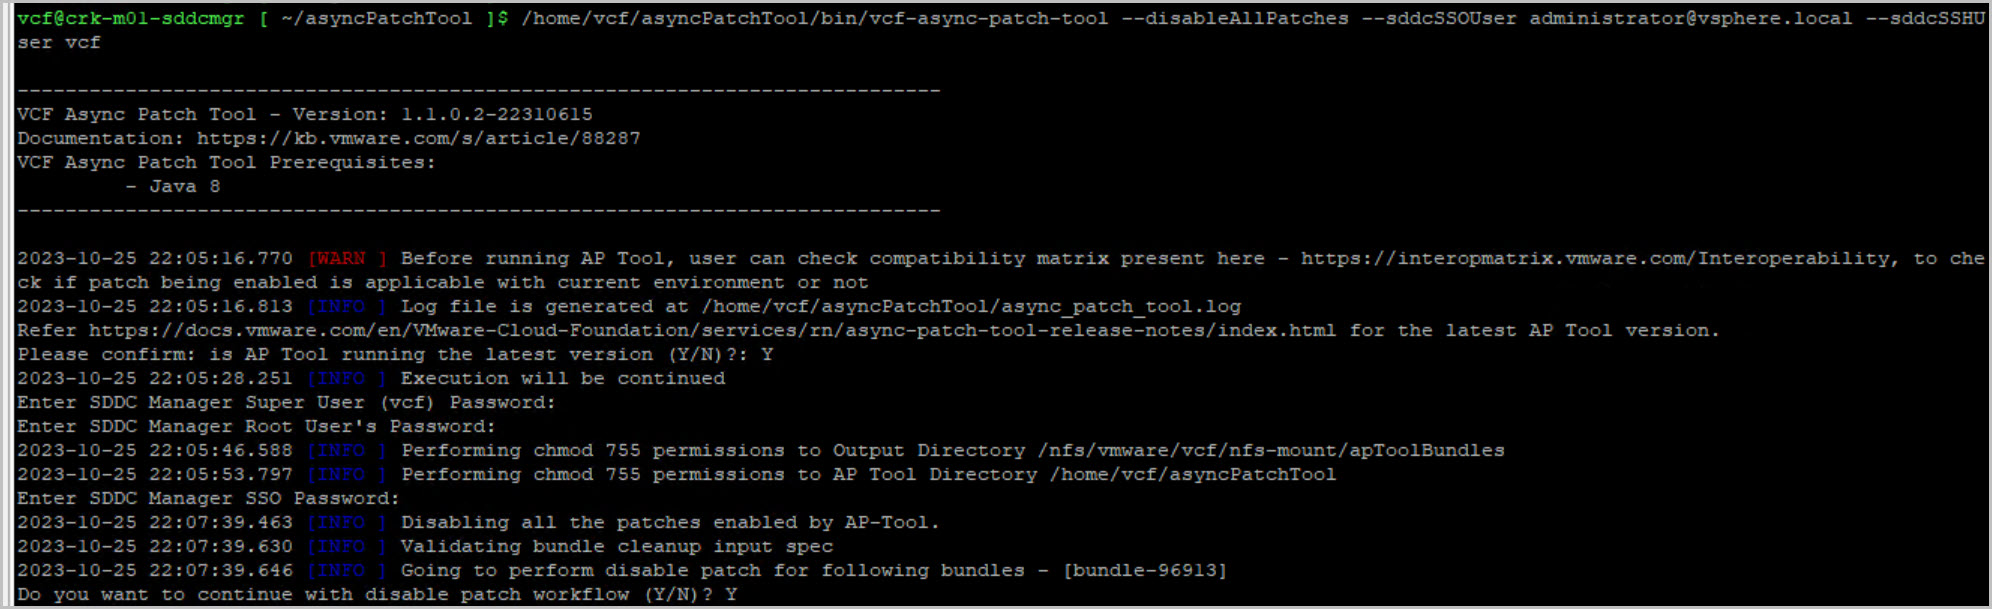Click the kb.vmware.com documentation URL
This screenshot has width=1992, height=609.
coord(418,138)
